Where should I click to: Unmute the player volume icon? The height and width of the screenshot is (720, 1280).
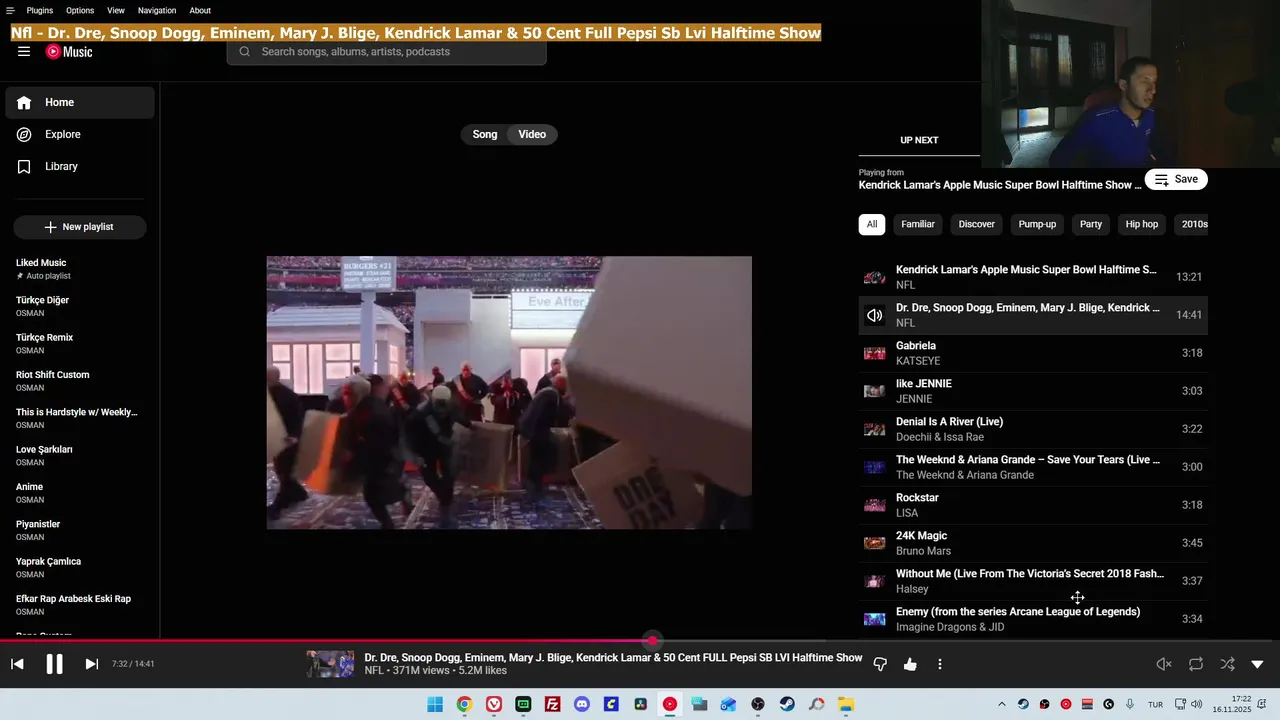click(x=1164, y=664)
